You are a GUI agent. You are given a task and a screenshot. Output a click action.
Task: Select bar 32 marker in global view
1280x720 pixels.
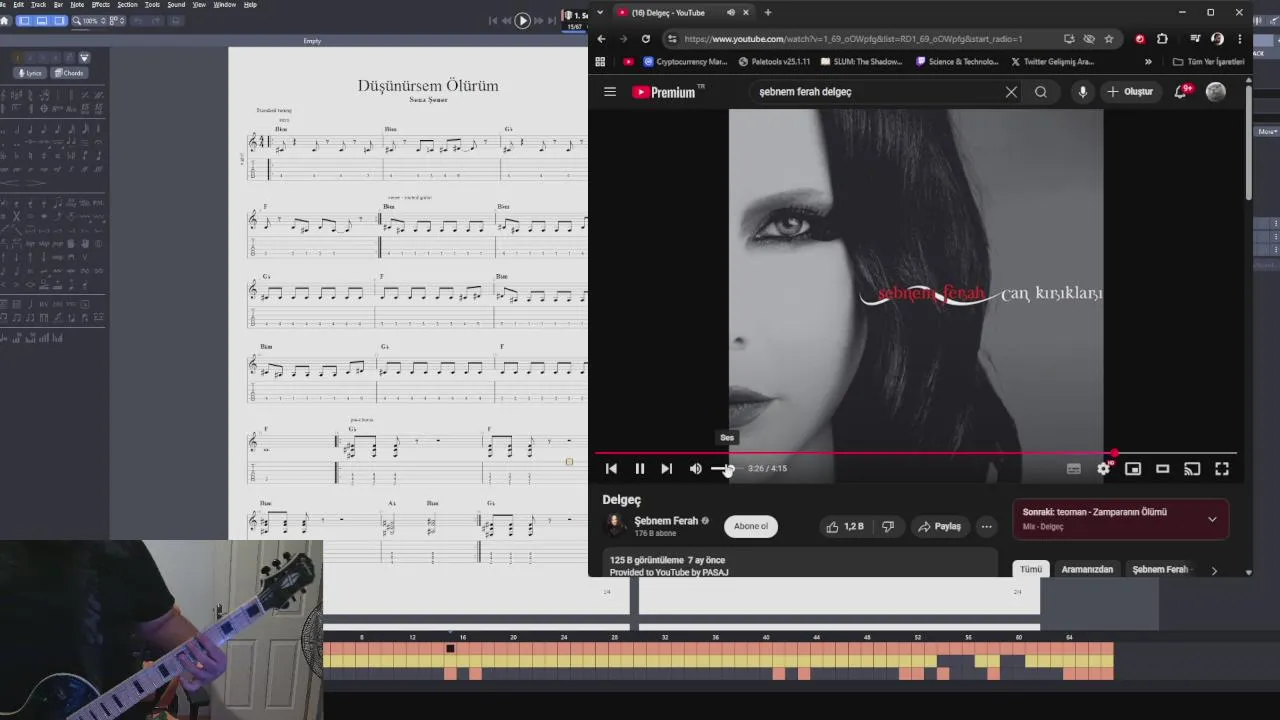click(665, 636)
